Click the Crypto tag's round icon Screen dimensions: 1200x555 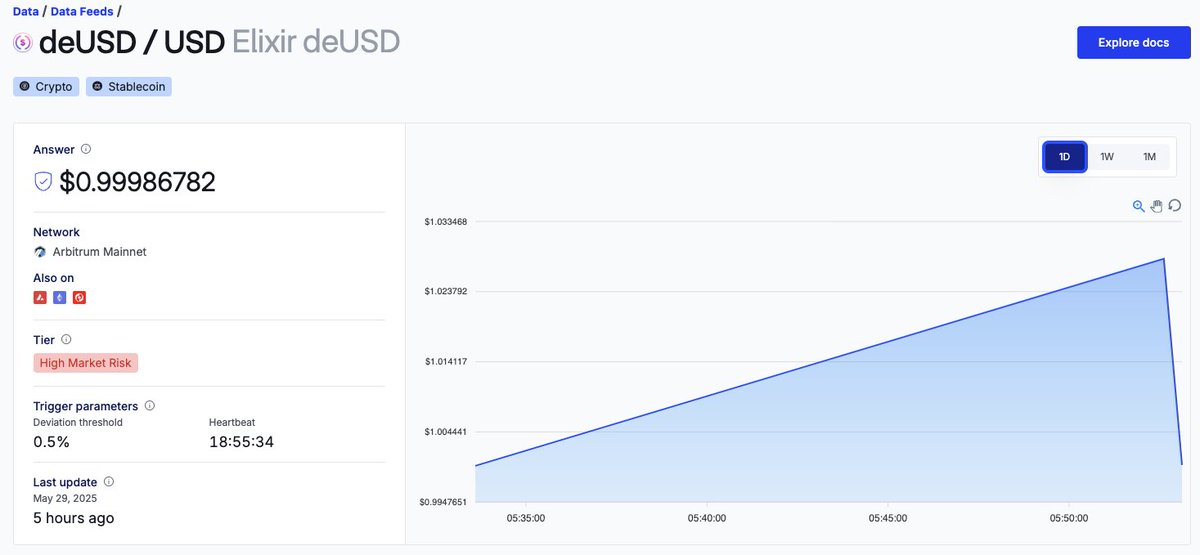point(25,87)
